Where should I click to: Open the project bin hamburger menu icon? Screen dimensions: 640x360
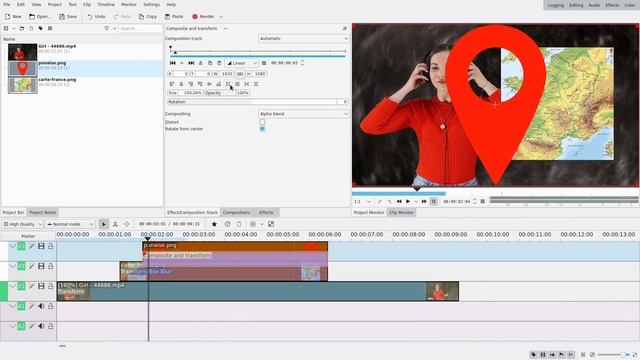coord(50,29)
